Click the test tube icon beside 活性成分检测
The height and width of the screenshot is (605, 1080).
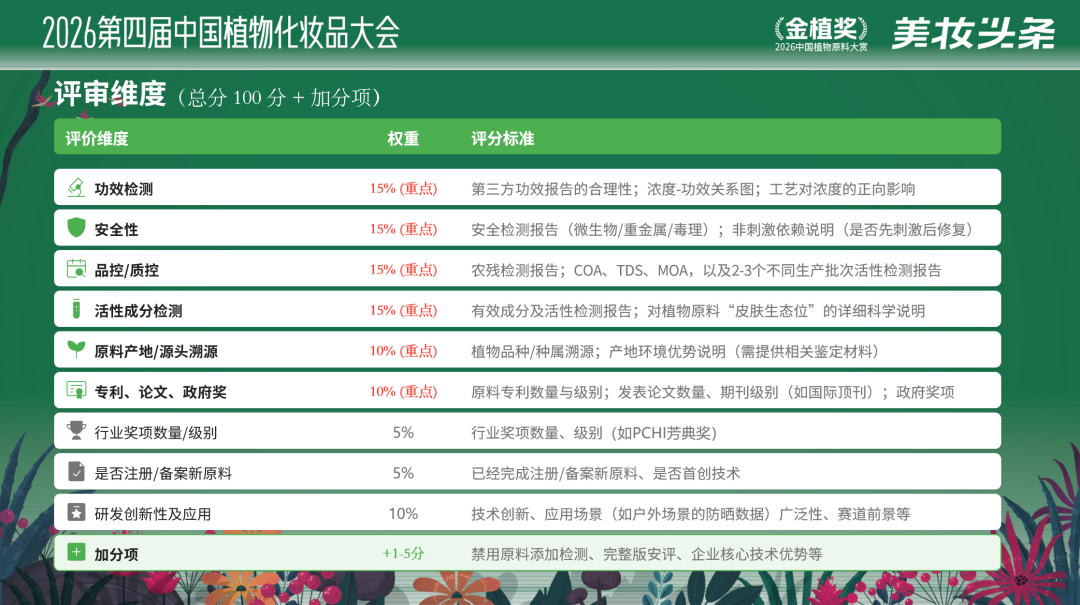[x=76, y=309]
